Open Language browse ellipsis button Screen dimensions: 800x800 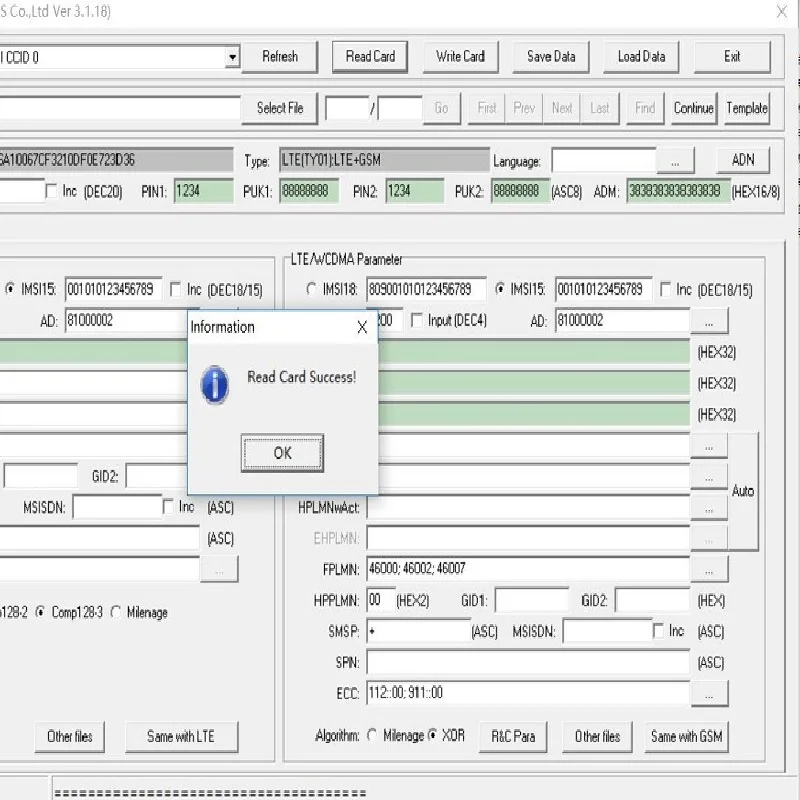point(675,162)
